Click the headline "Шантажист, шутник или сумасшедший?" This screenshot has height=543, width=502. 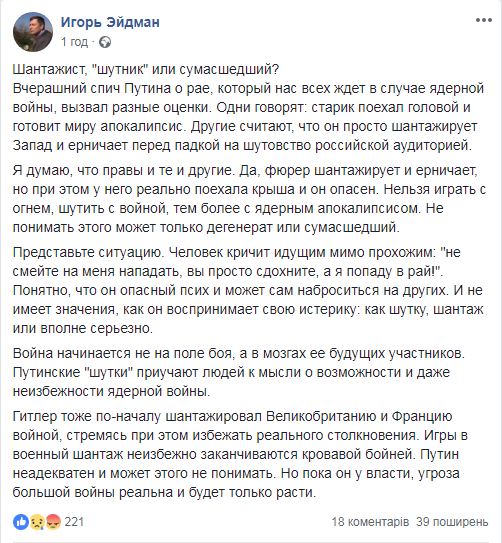(x=146, y=70)
